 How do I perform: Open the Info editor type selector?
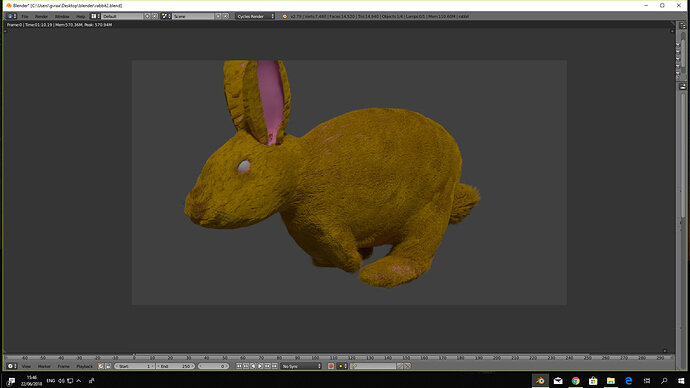point(11,16)
